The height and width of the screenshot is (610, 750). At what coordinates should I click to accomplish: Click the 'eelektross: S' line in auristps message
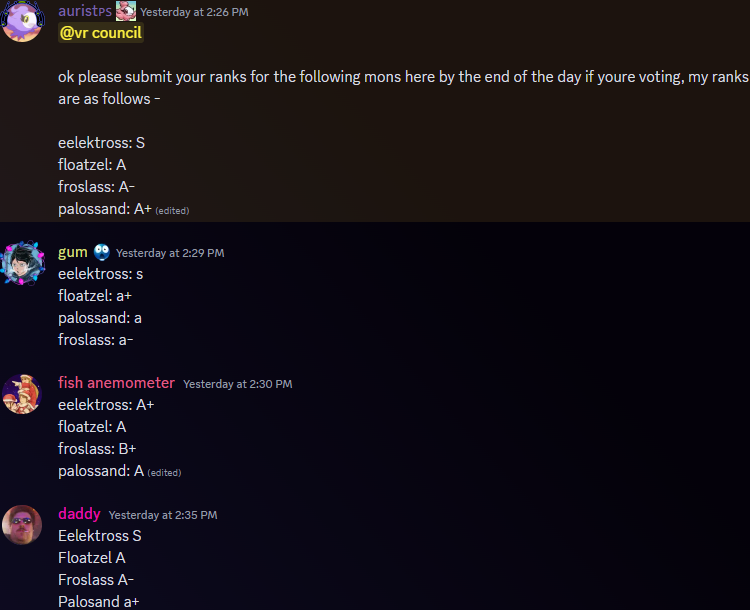(x=101, y=143)
